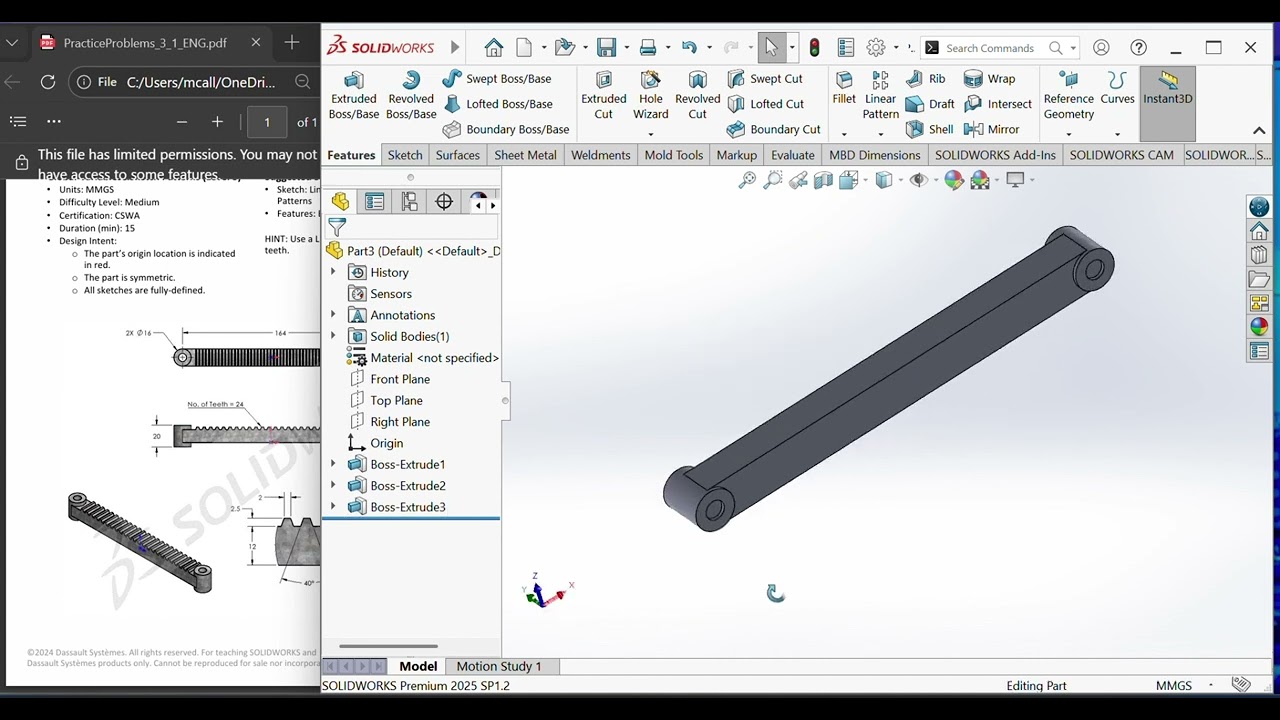This screenshot has height=720, width=1280.
Task: Click the Save icon in SOLIDWORKS toolbar
Action: 606,48
